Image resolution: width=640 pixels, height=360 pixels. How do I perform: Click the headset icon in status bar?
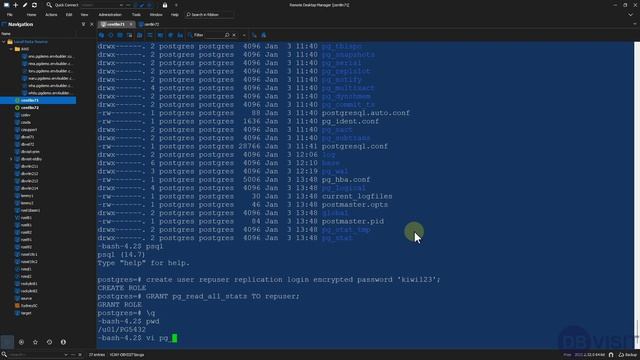tap(611, 355)
